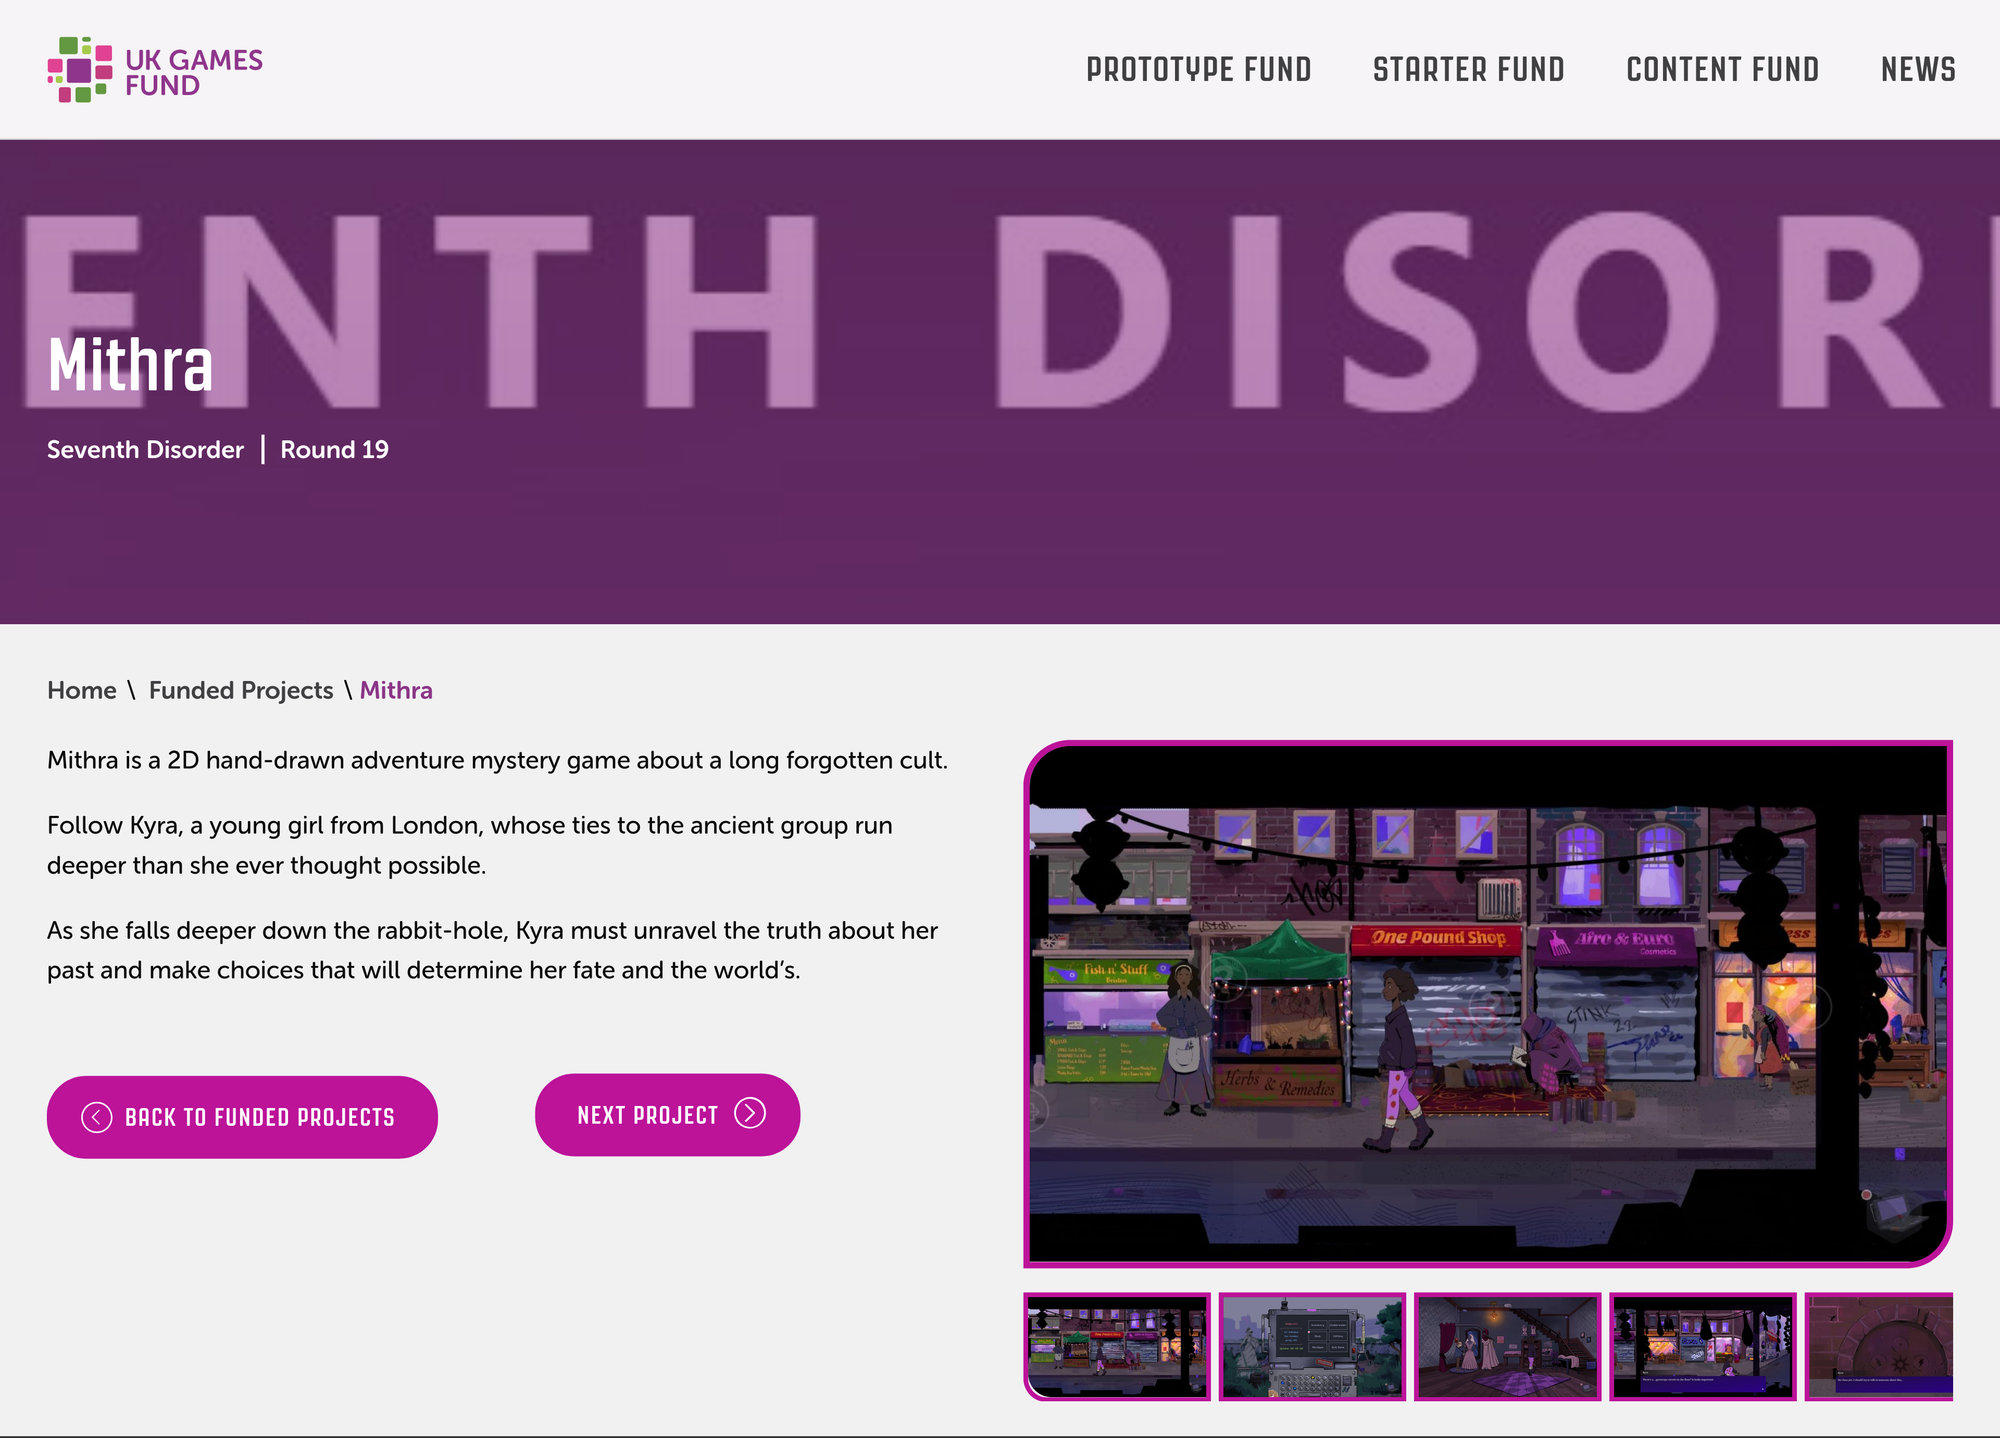This screenshot has height=1438, width=2000.
Task: Open the main Mithra street scene image
Action: coord(1488,1004)
